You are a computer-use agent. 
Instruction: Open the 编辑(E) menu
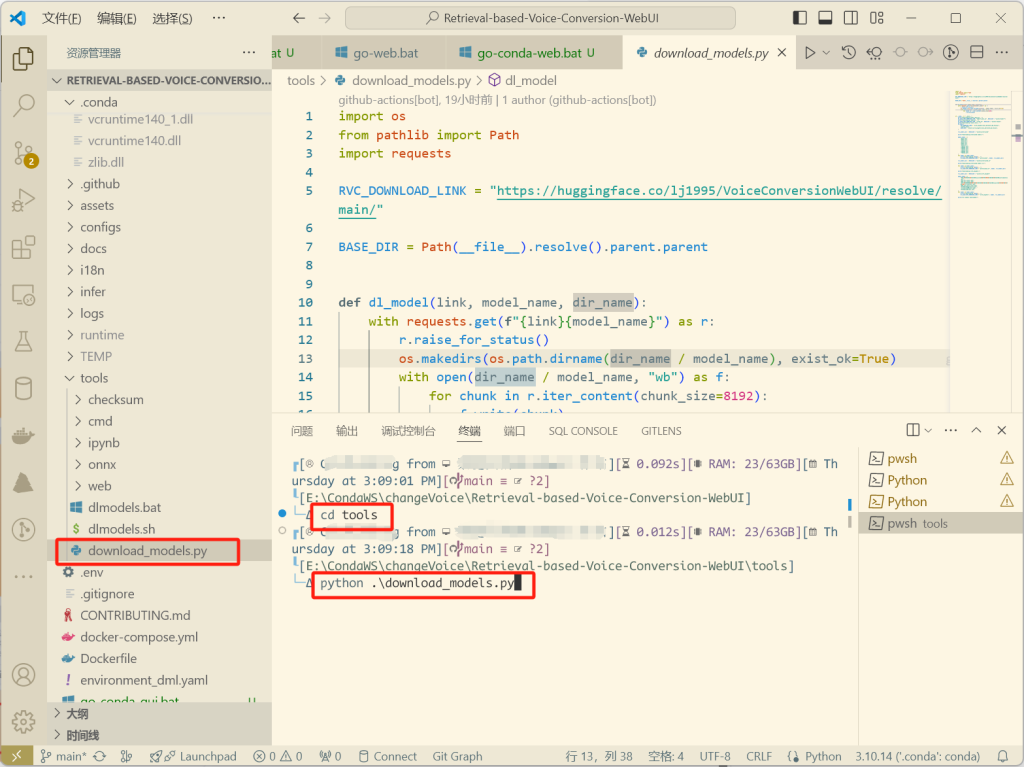point(117,18)
